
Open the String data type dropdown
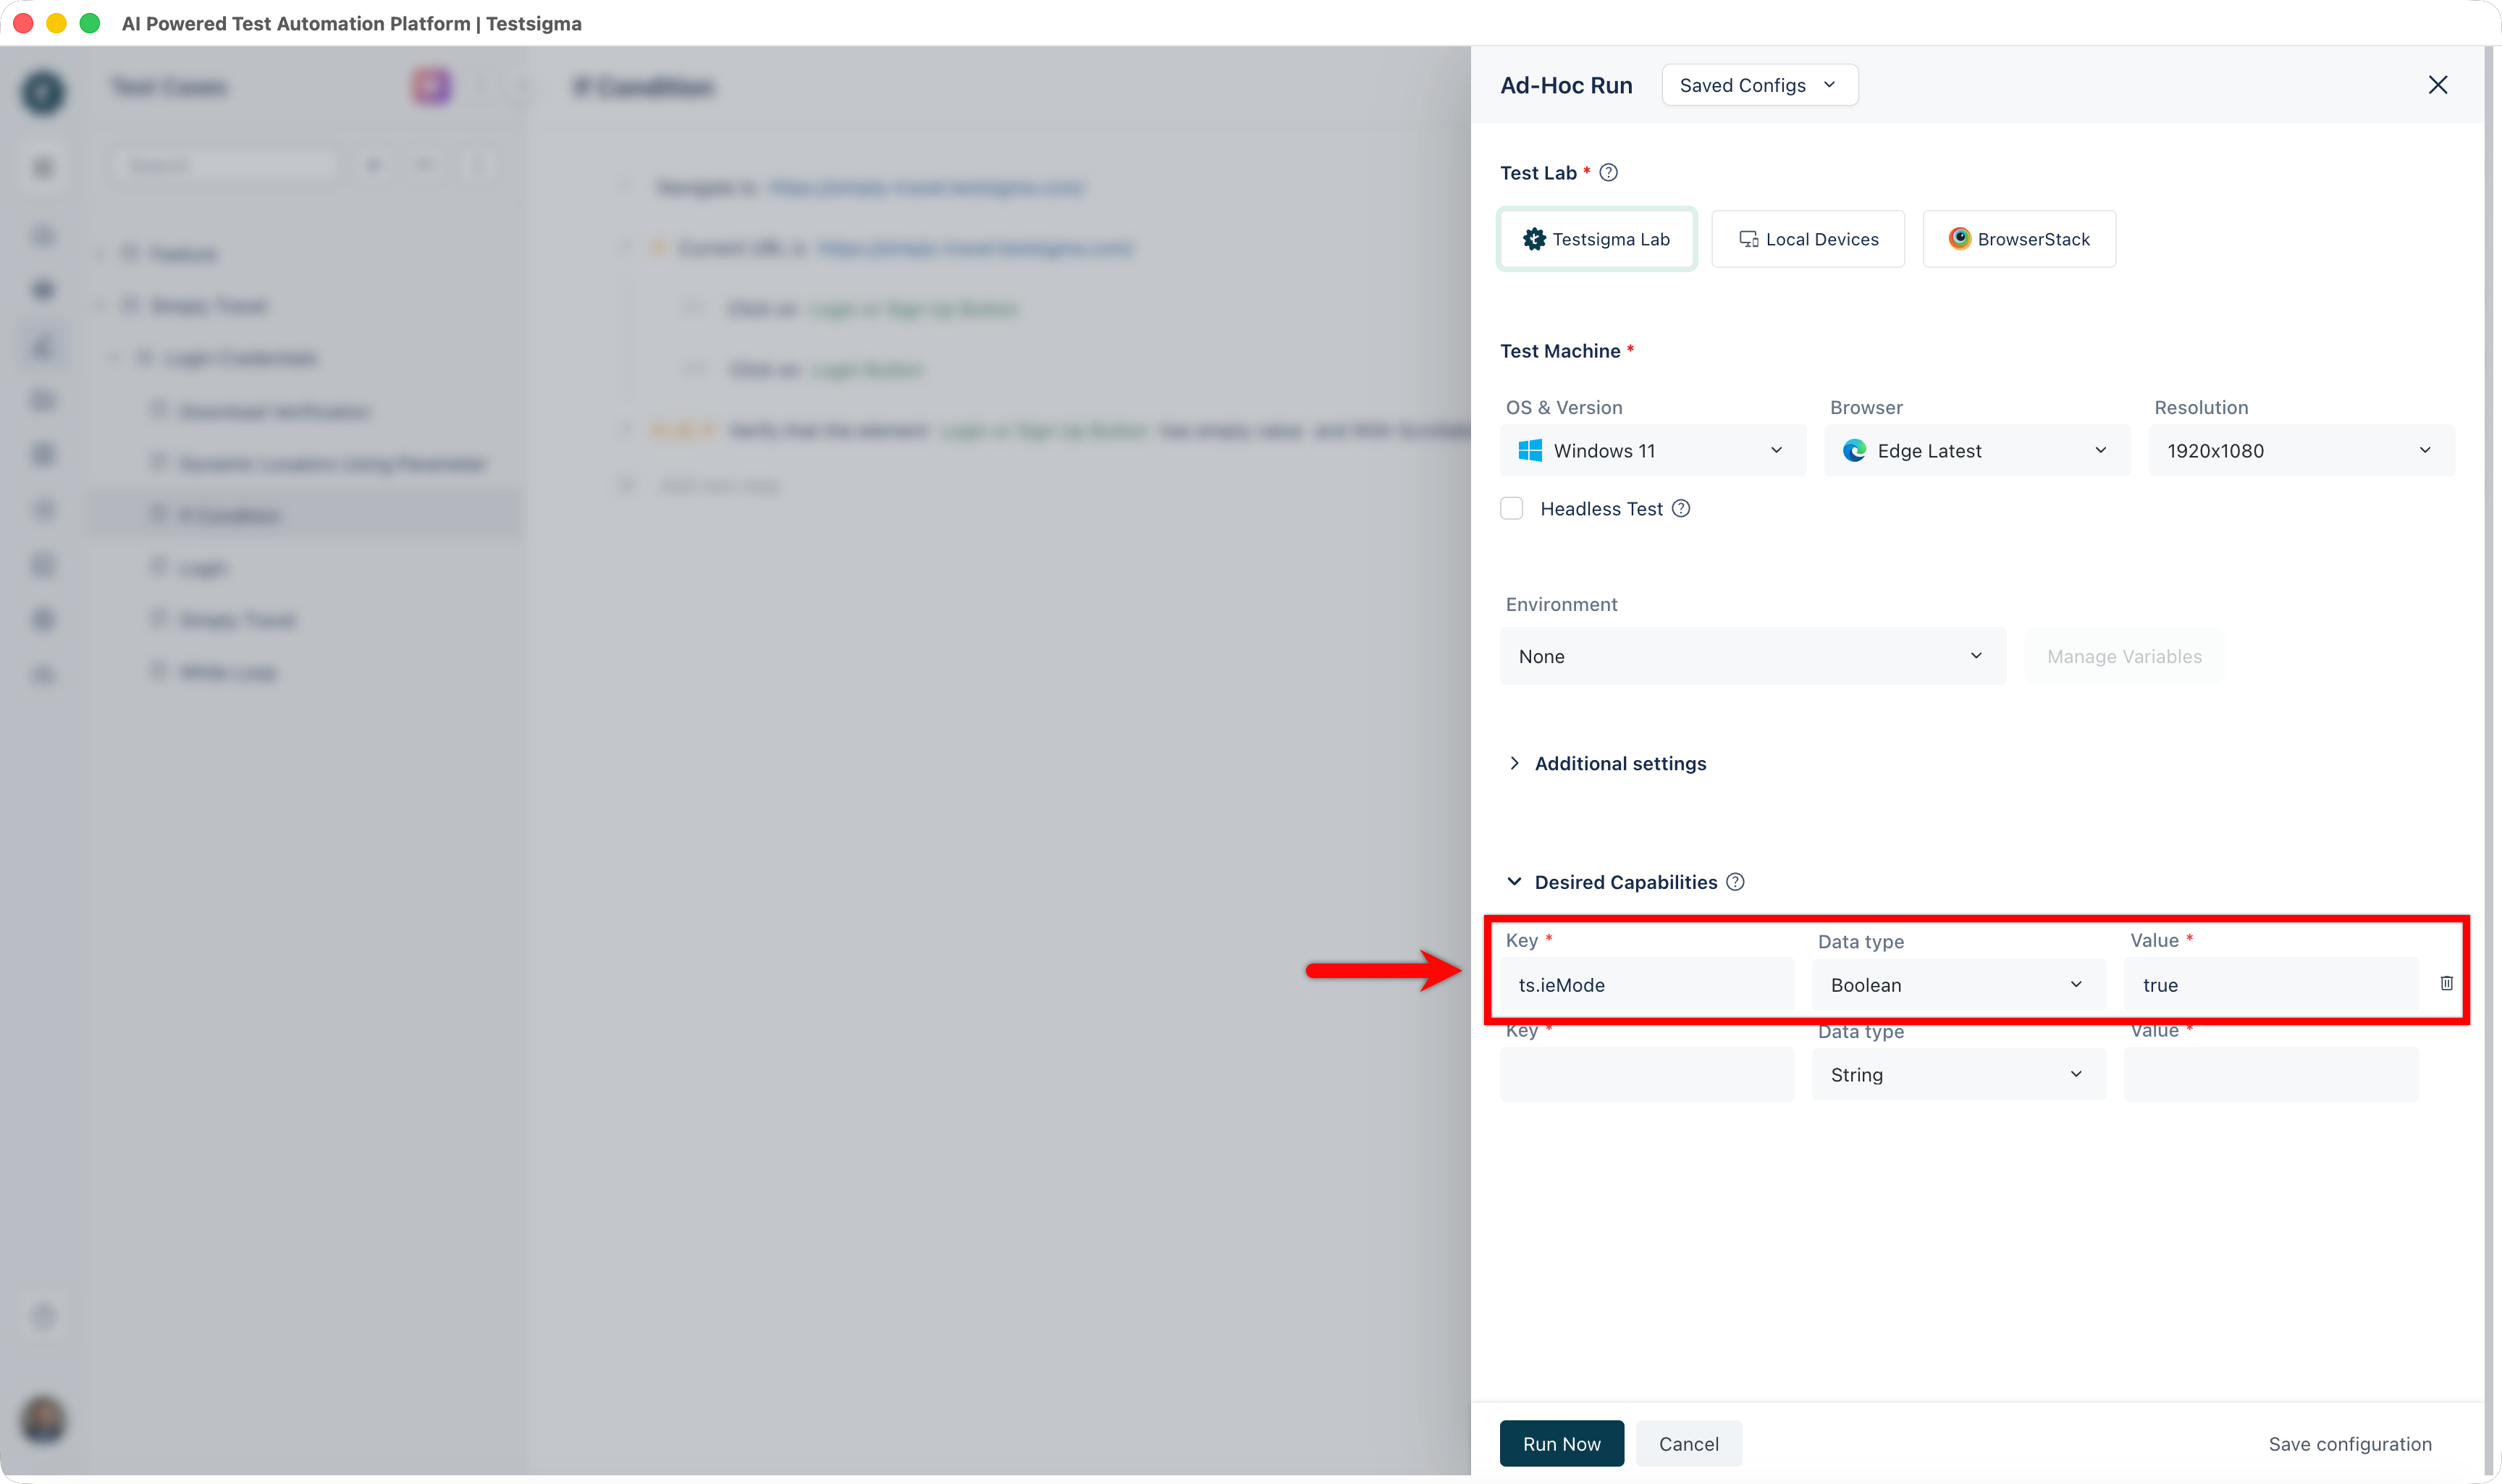(1958, 1075)
